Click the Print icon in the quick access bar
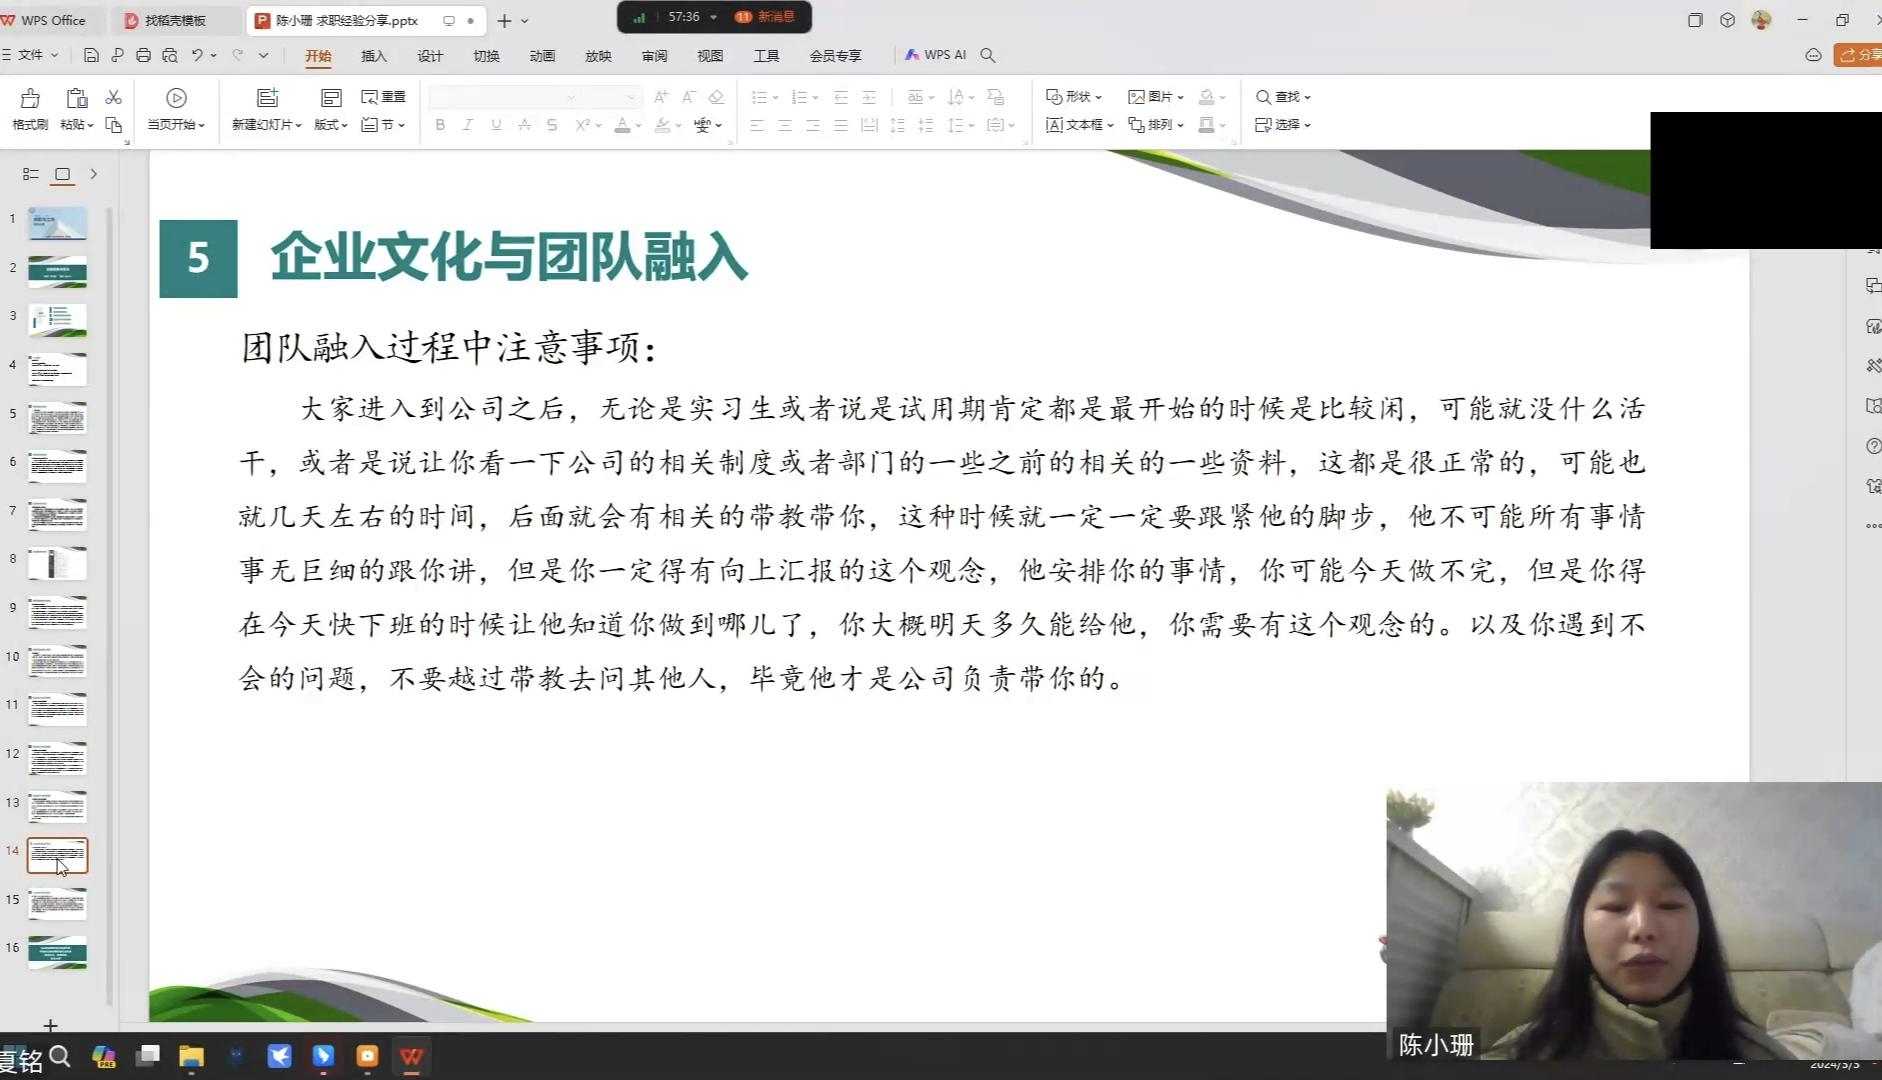 tap(143, 55)
